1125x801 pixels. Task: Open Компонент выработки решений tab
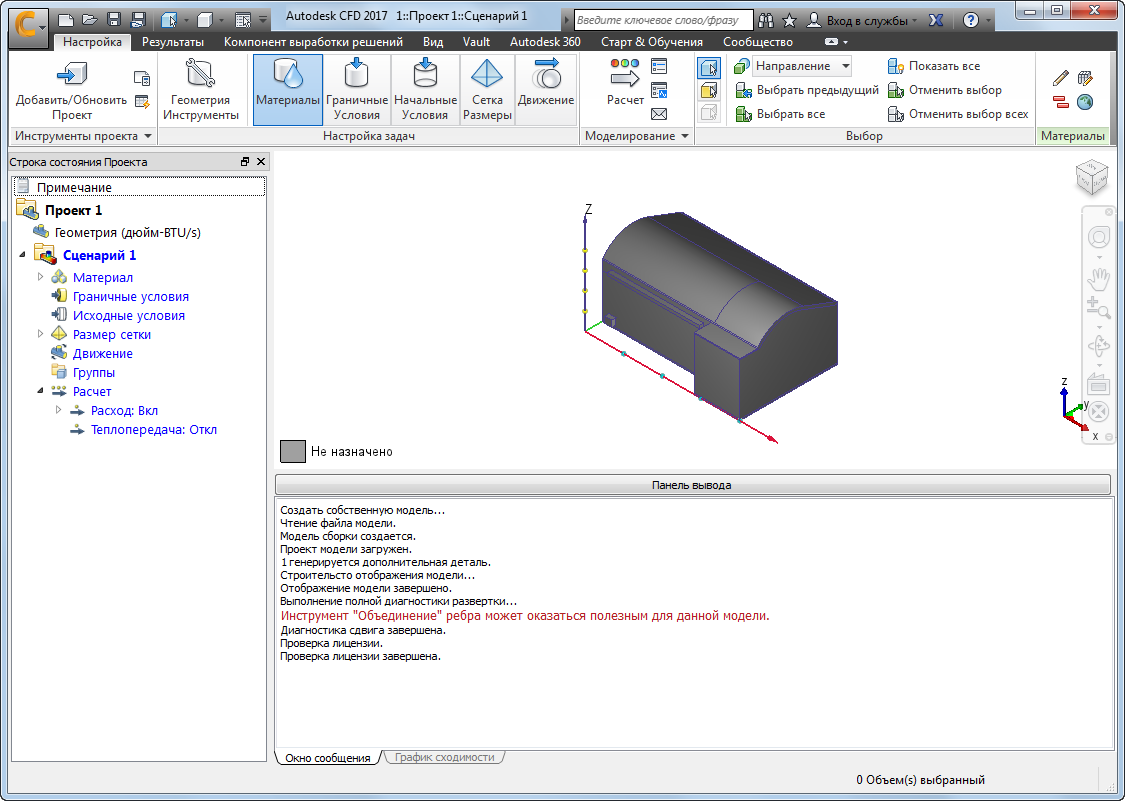tap(313, 42)
